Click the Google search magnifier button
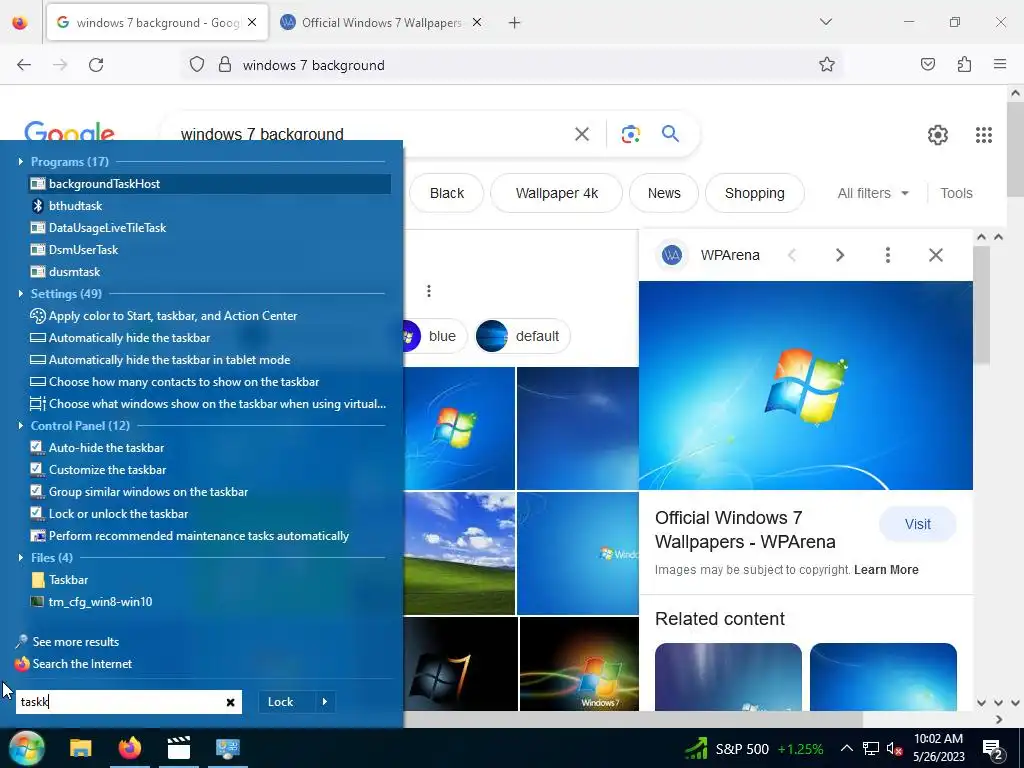1024x768 pixels. 671,135
